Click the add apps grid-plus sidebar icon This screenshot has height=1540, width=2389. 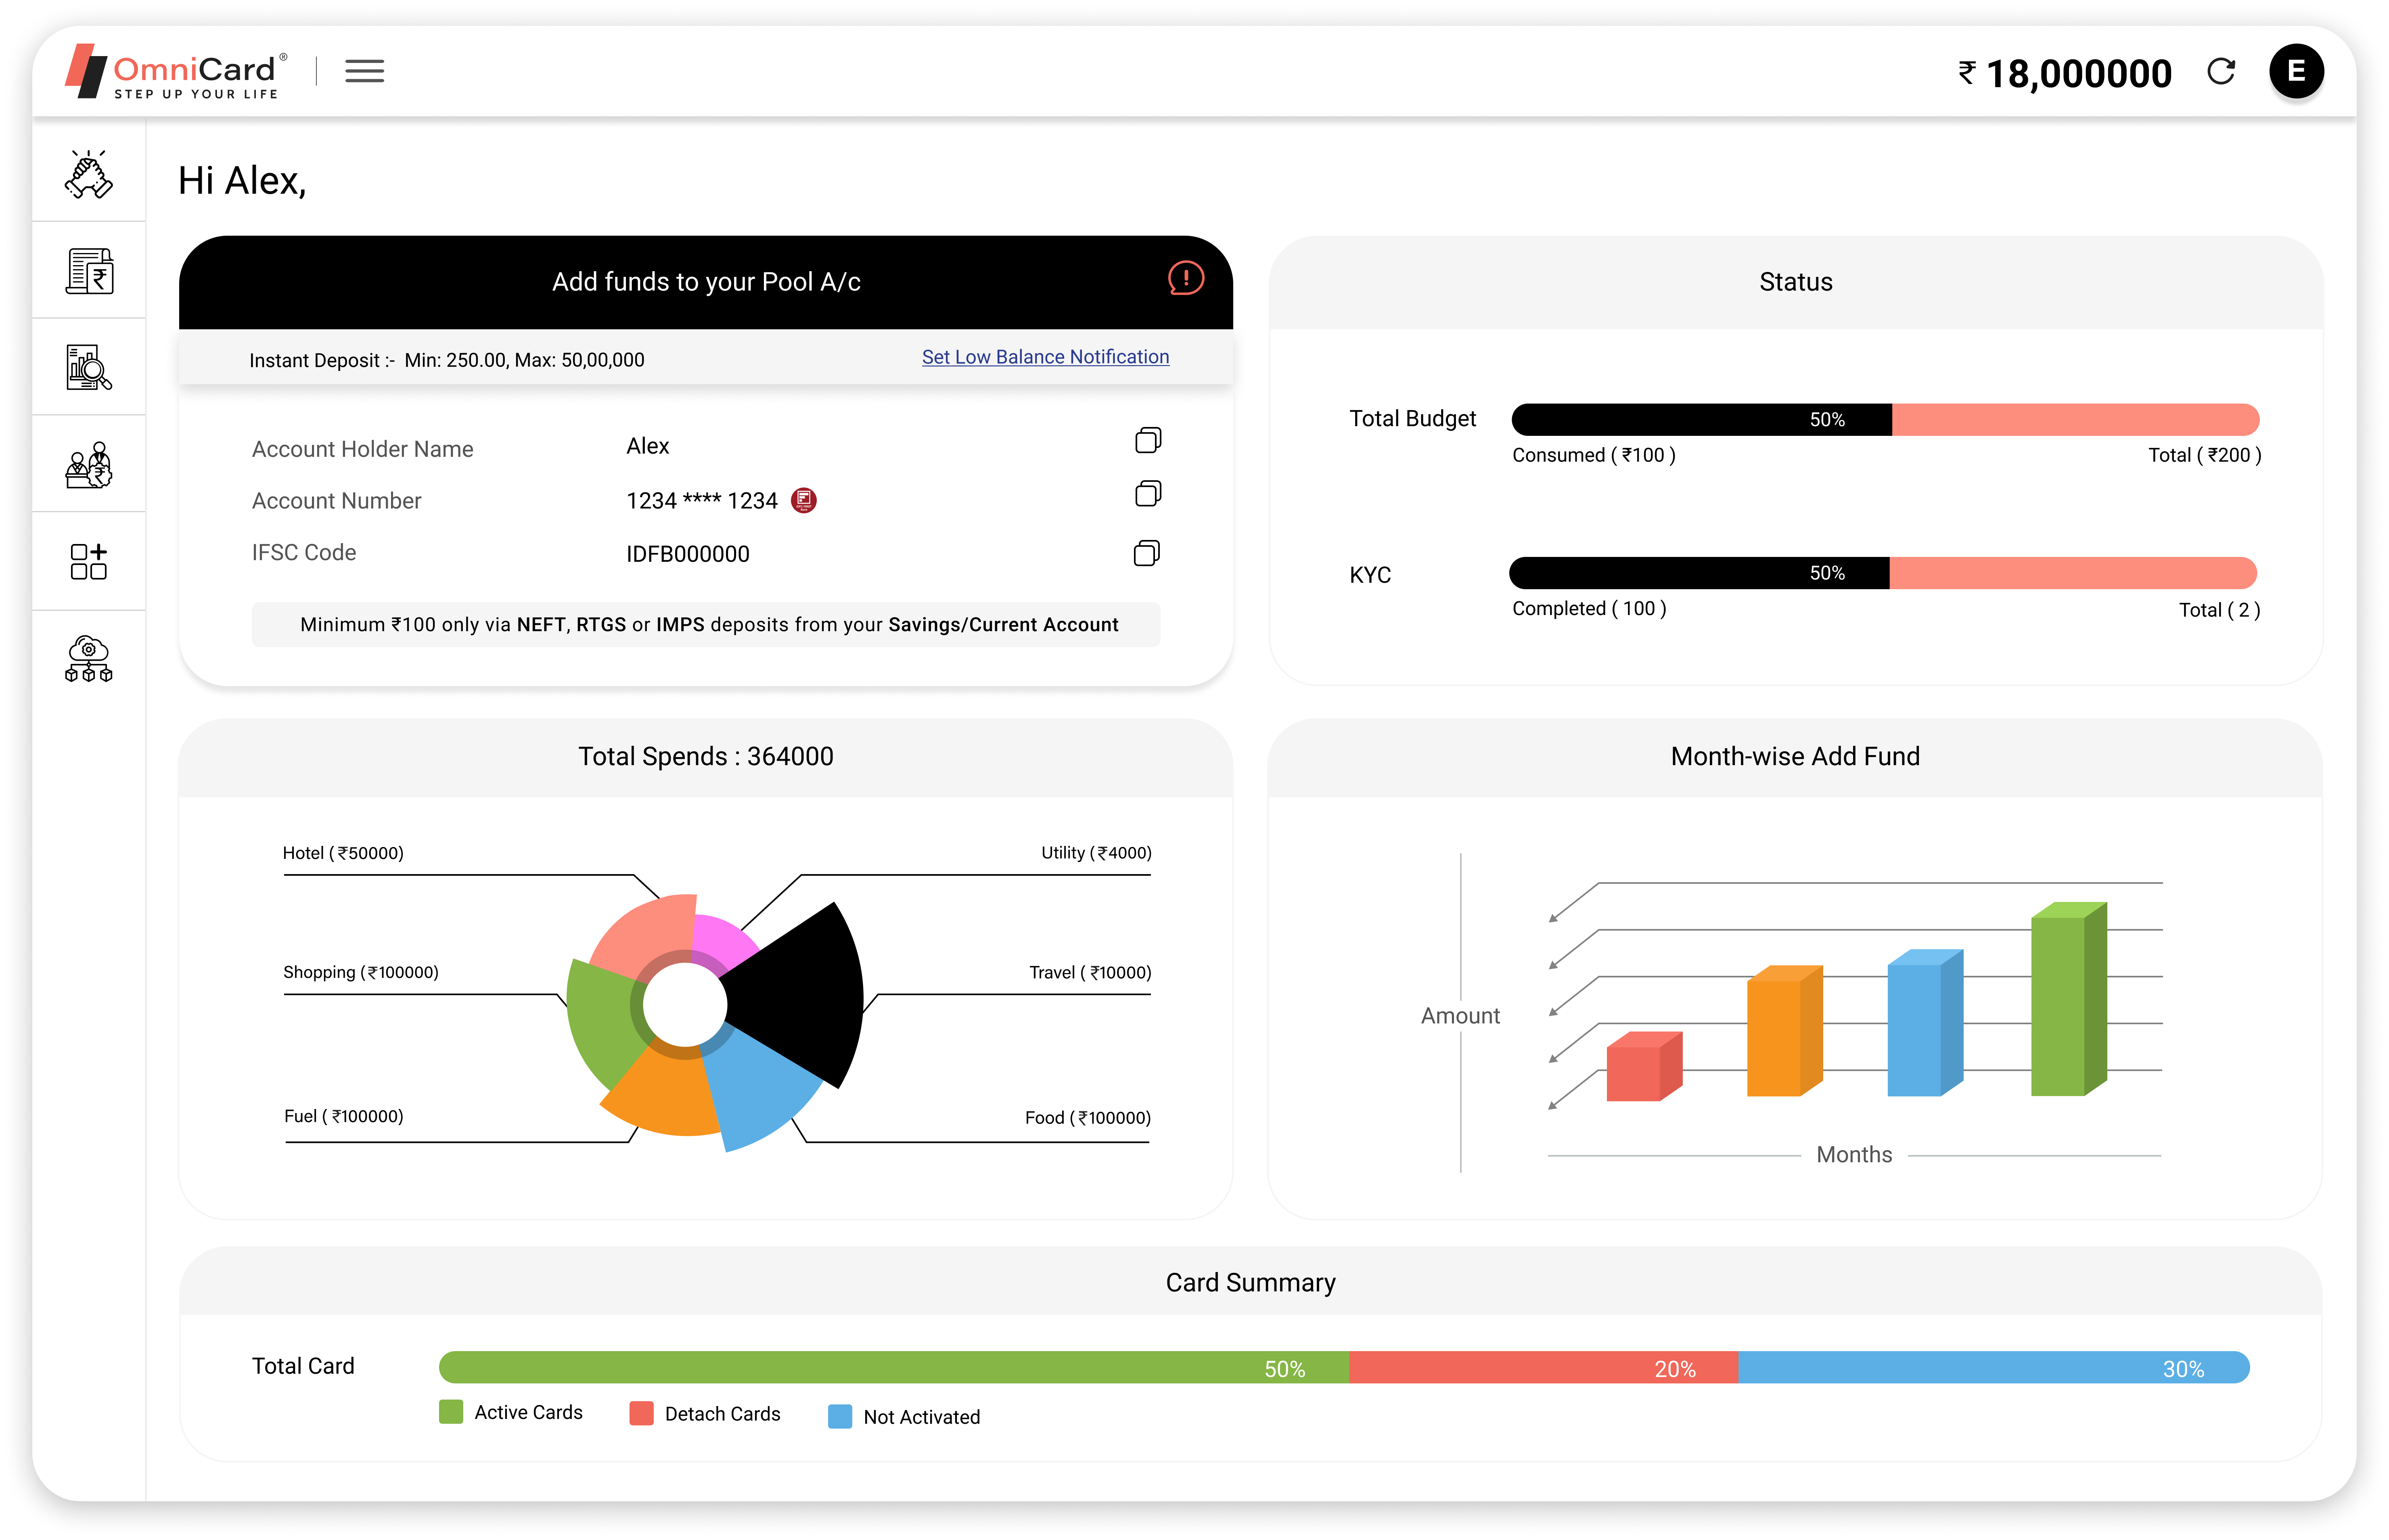[x=89, y=562]
